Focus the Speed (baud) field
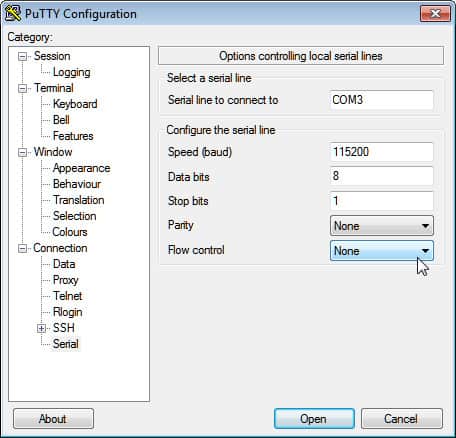The image size is (456, 438). (x=382, y=152)
